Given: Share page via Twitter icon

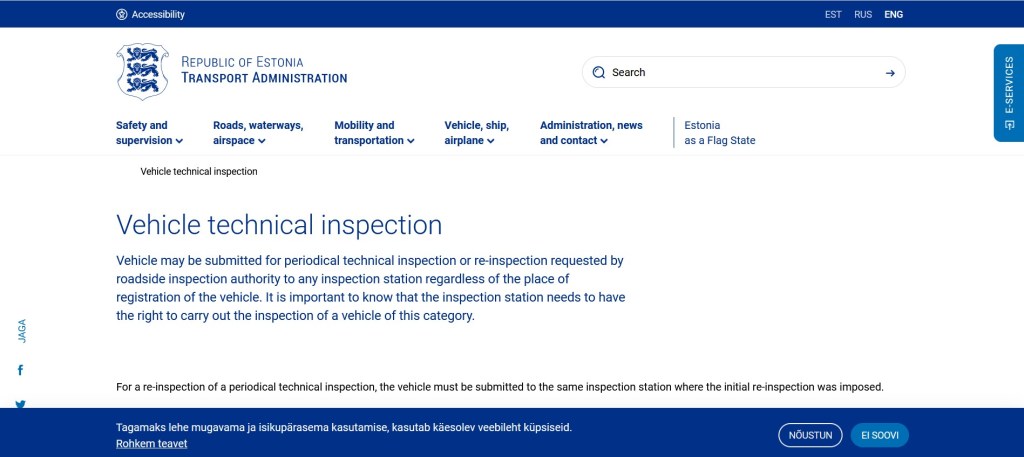Looking at the screenshot, I should 20,404.
